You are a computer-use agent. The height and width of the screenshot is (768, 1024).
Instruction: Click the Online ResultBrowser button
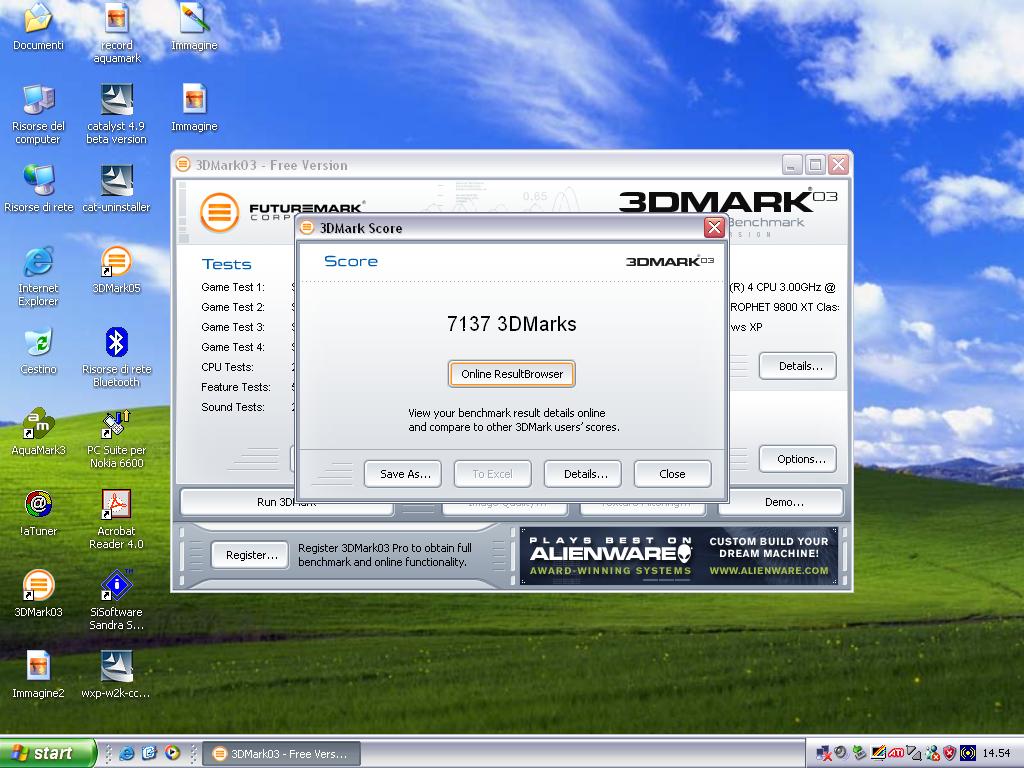pyautogui.click(x=512, y=374)
